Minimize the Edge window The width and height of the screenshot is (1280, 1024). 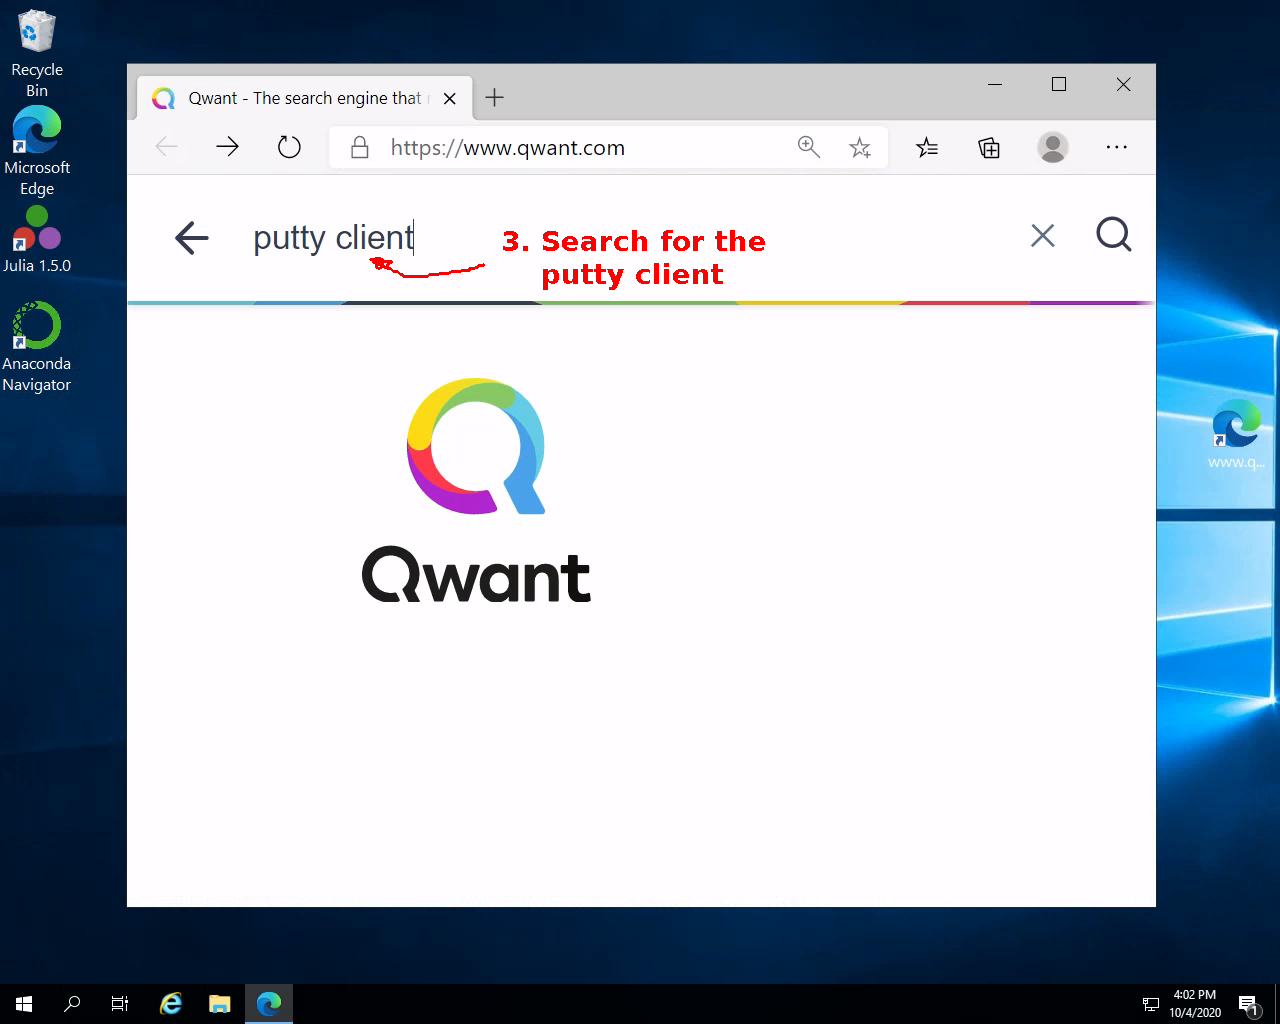(995, 85)
